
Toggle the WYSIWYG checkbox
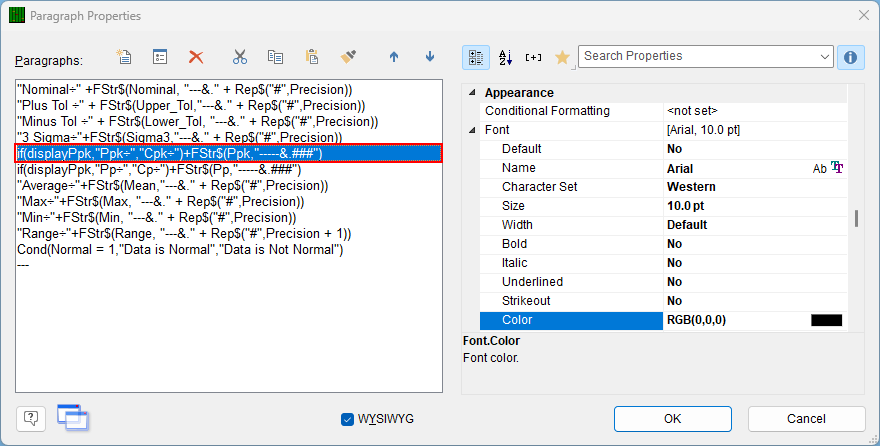click(347, 419)
